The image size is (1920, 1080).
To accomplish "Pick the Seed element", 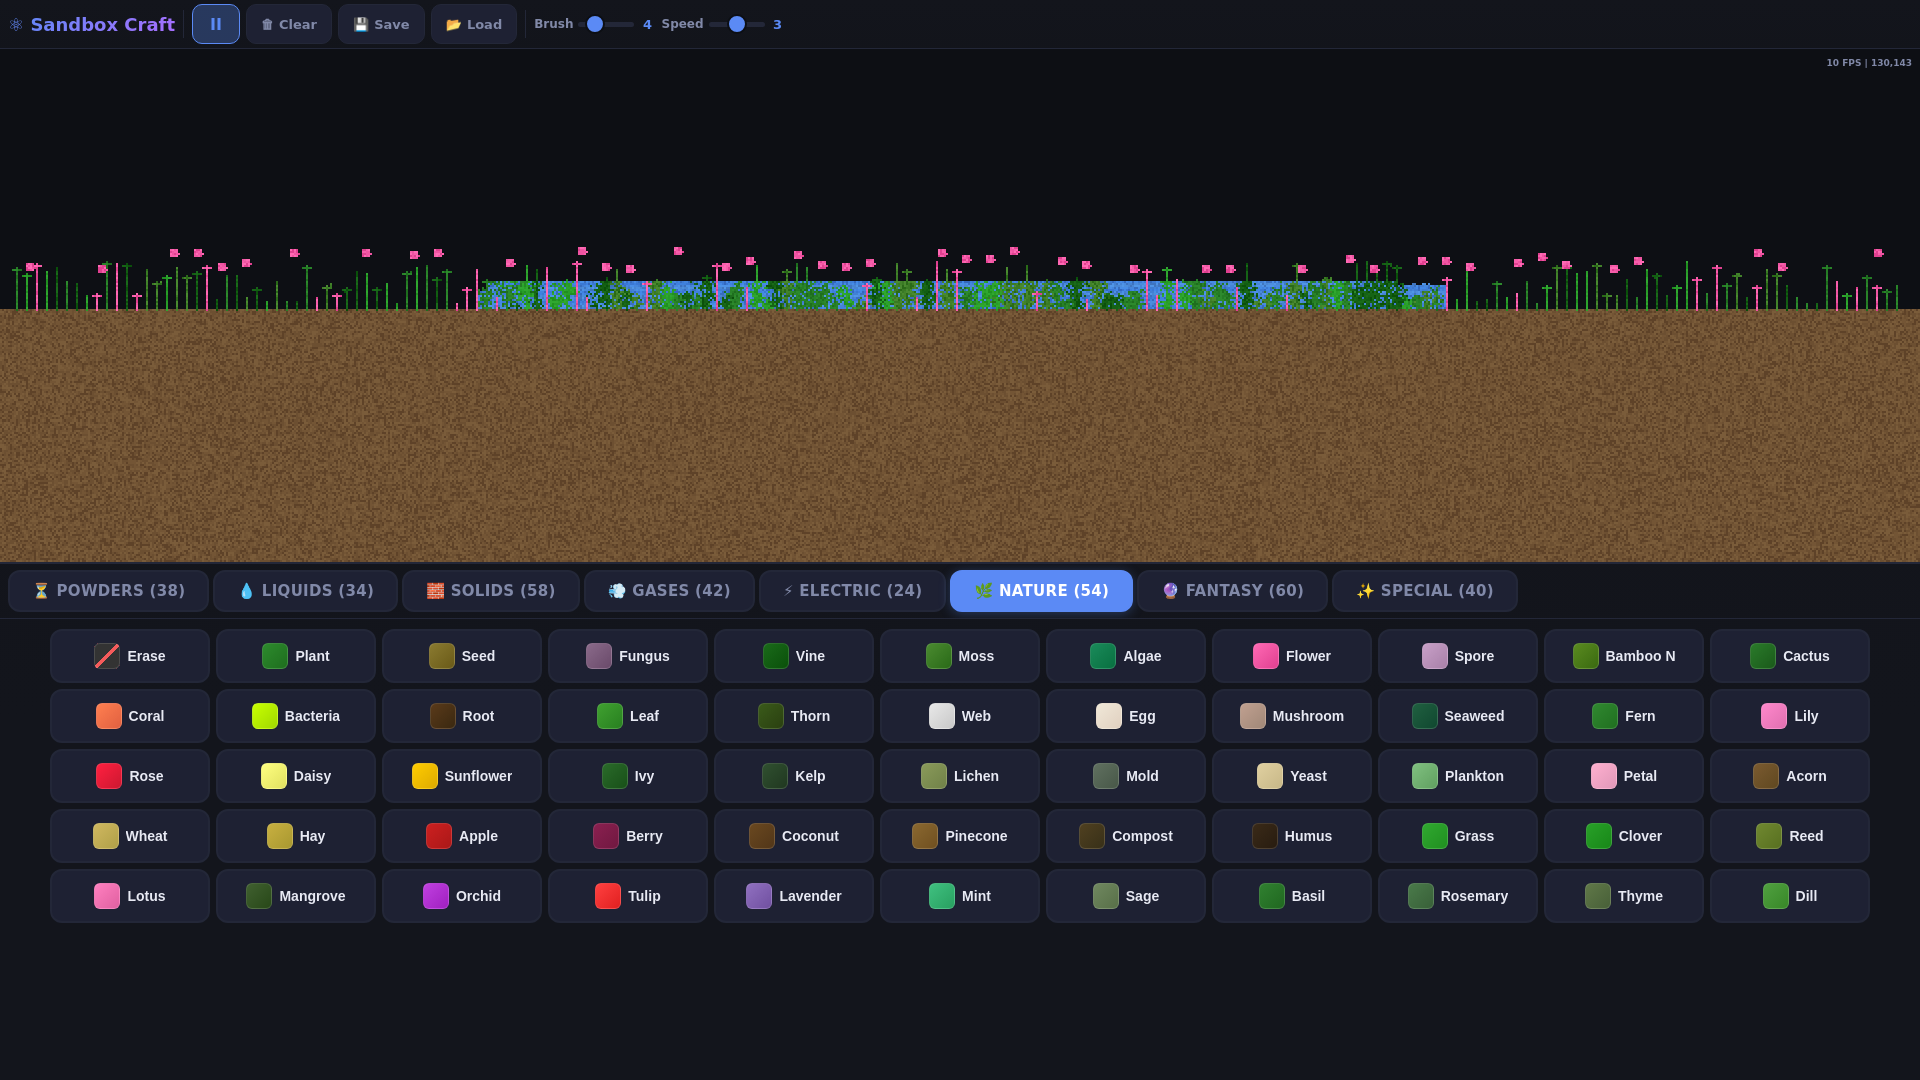I will tap(462, 656).
